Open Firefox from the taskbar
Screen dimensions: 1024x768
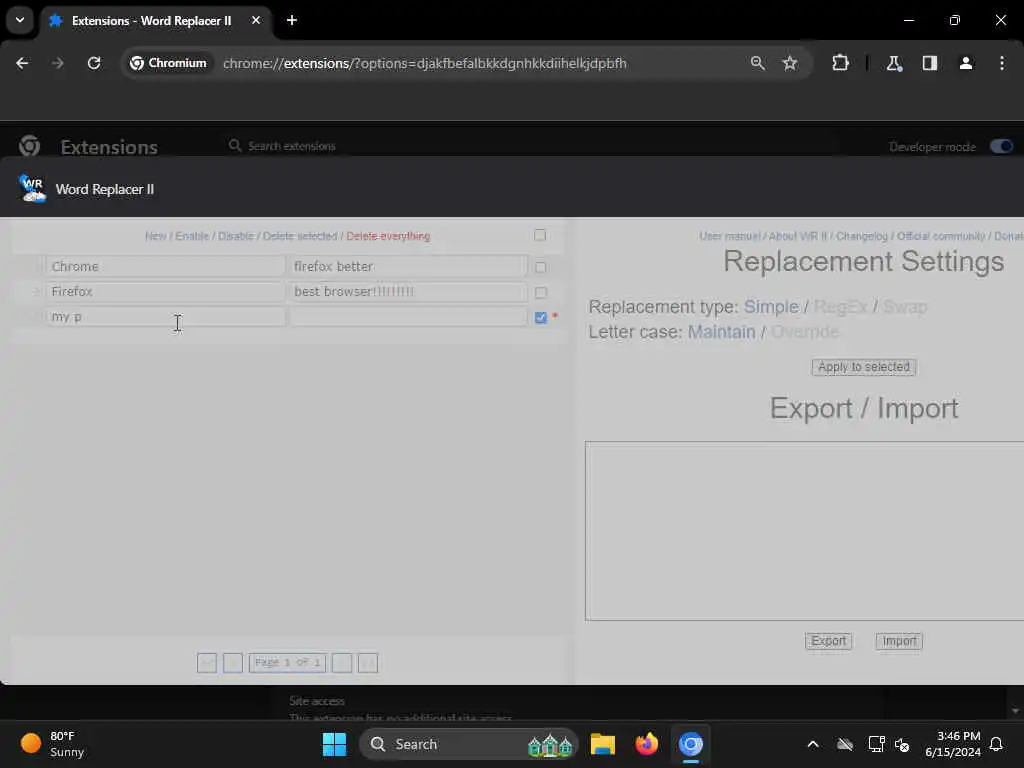tap(647, 744)
